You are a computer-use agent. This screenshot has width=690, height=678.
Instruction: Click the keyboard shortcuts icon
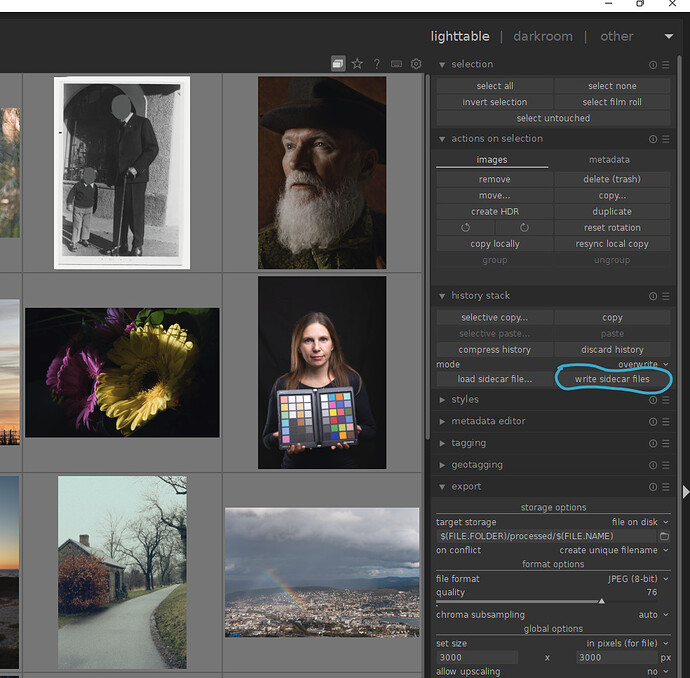pos(397,64)
